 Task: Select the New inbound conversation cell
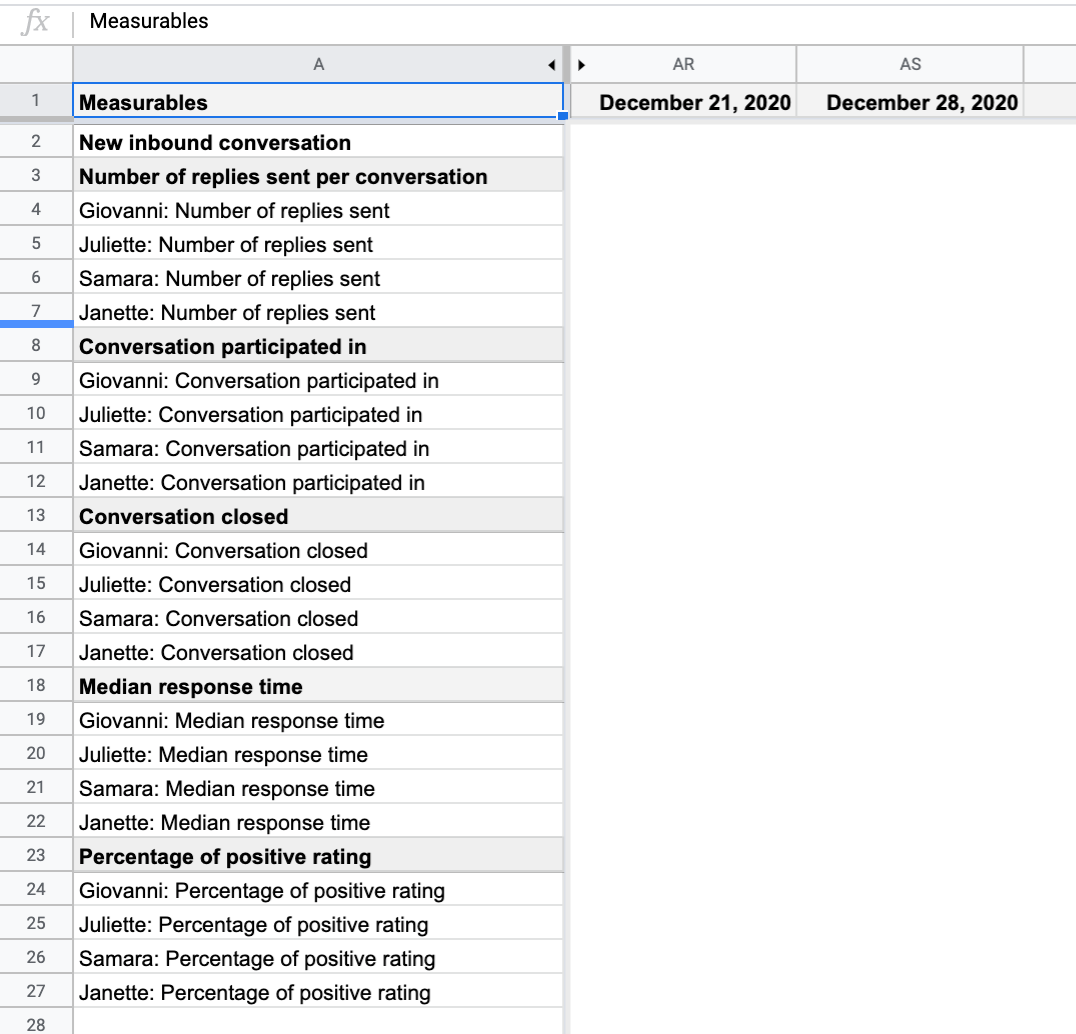coord(318,141)
